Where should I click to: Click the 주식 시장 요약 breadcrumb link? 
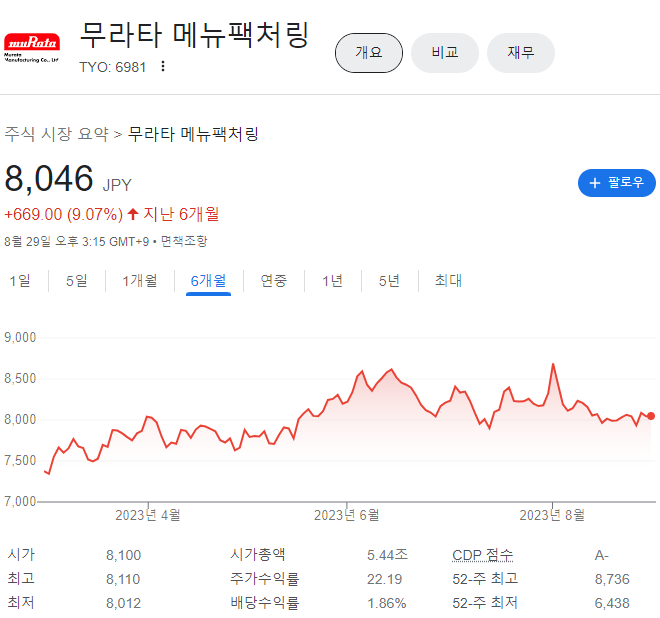tap(56, 134)
